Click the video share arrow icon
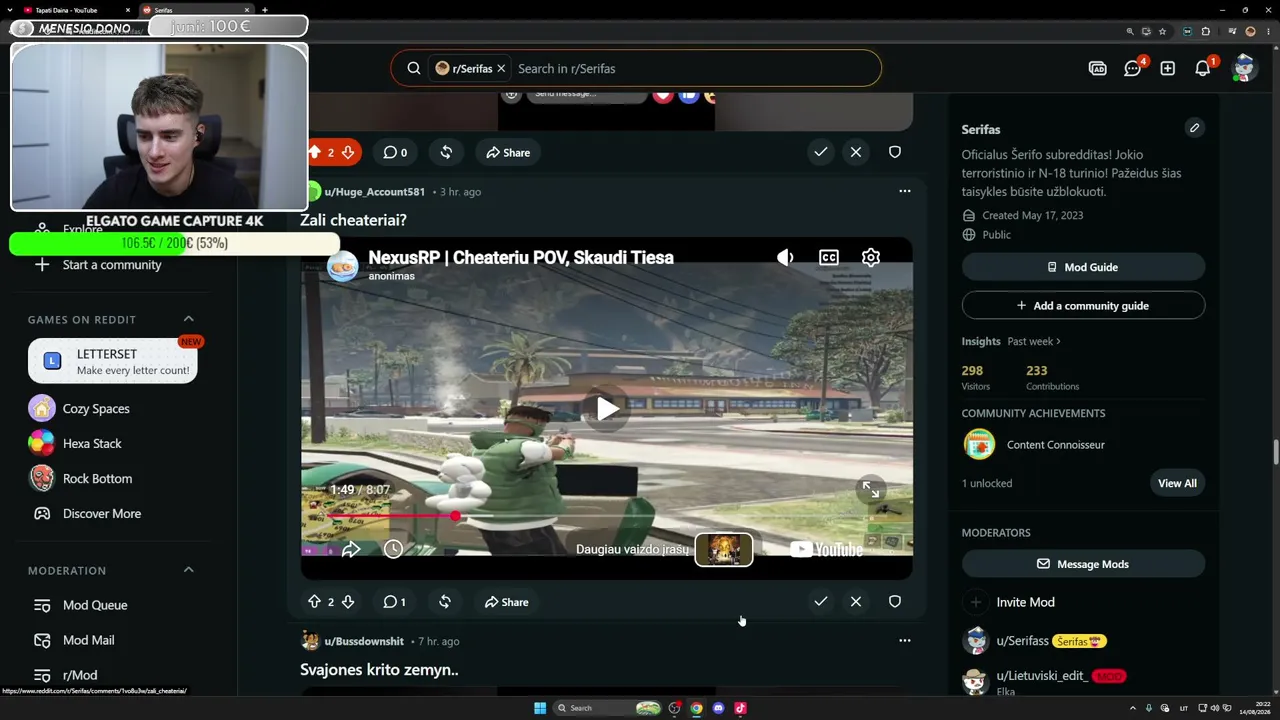 [x=351, y=549]
